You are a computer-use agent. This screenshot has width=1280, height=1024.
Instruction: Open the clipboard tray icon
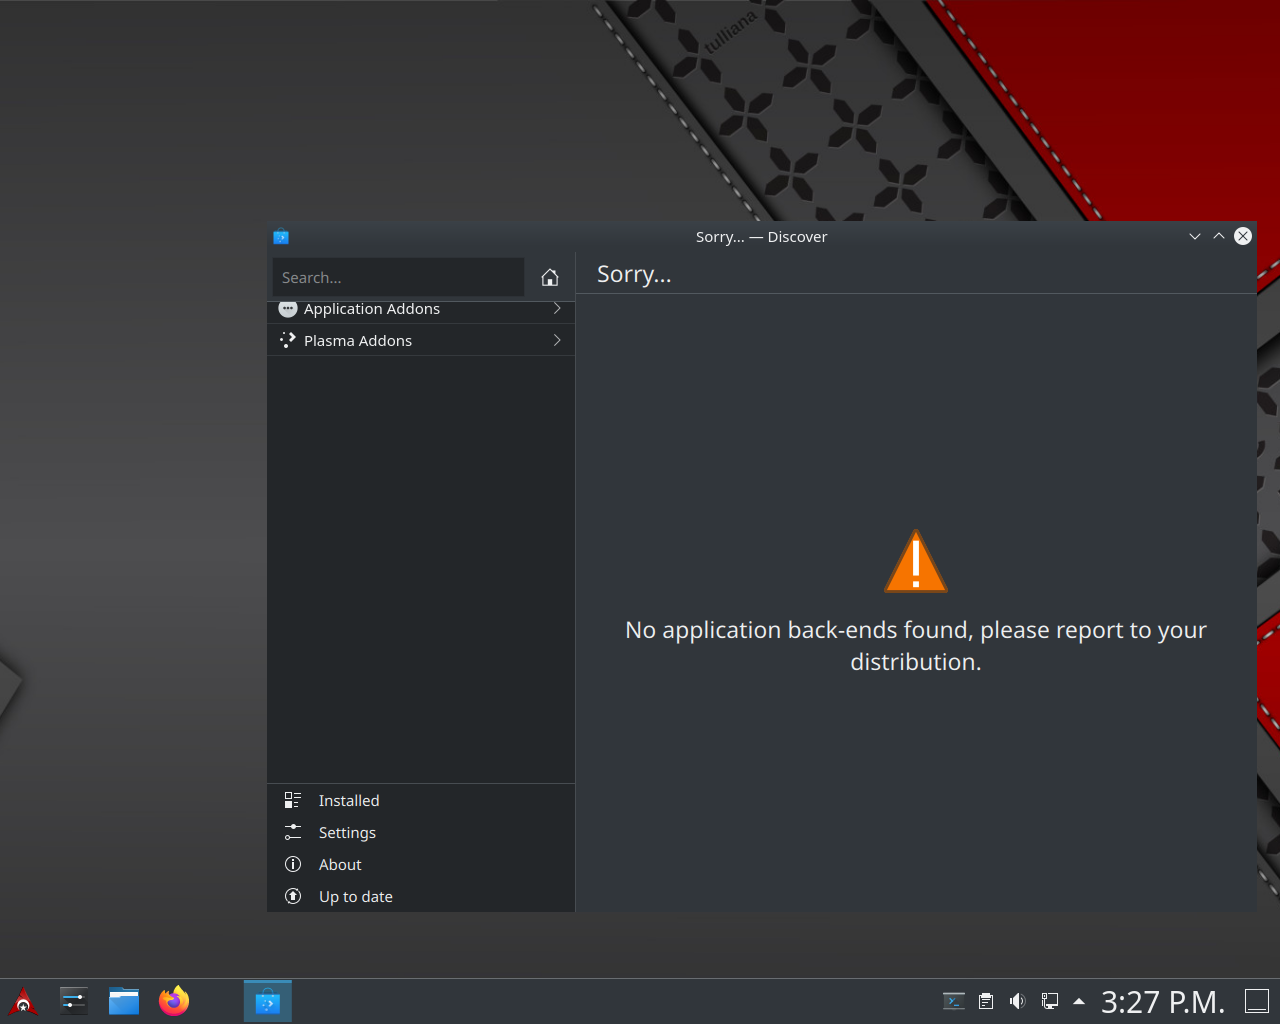coord(986,1001)
